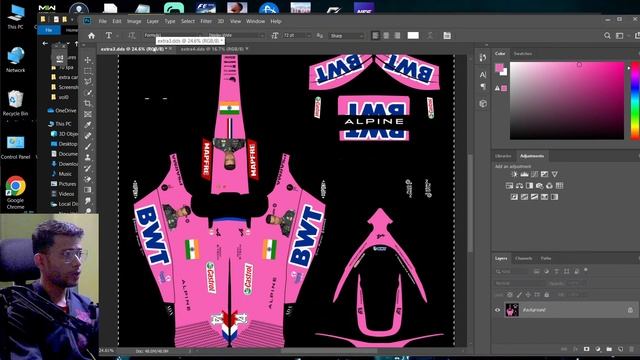Create new group folder in Layers panel
Screen dimensions: 640x360
pyautogui.click(x=609, y=349)
